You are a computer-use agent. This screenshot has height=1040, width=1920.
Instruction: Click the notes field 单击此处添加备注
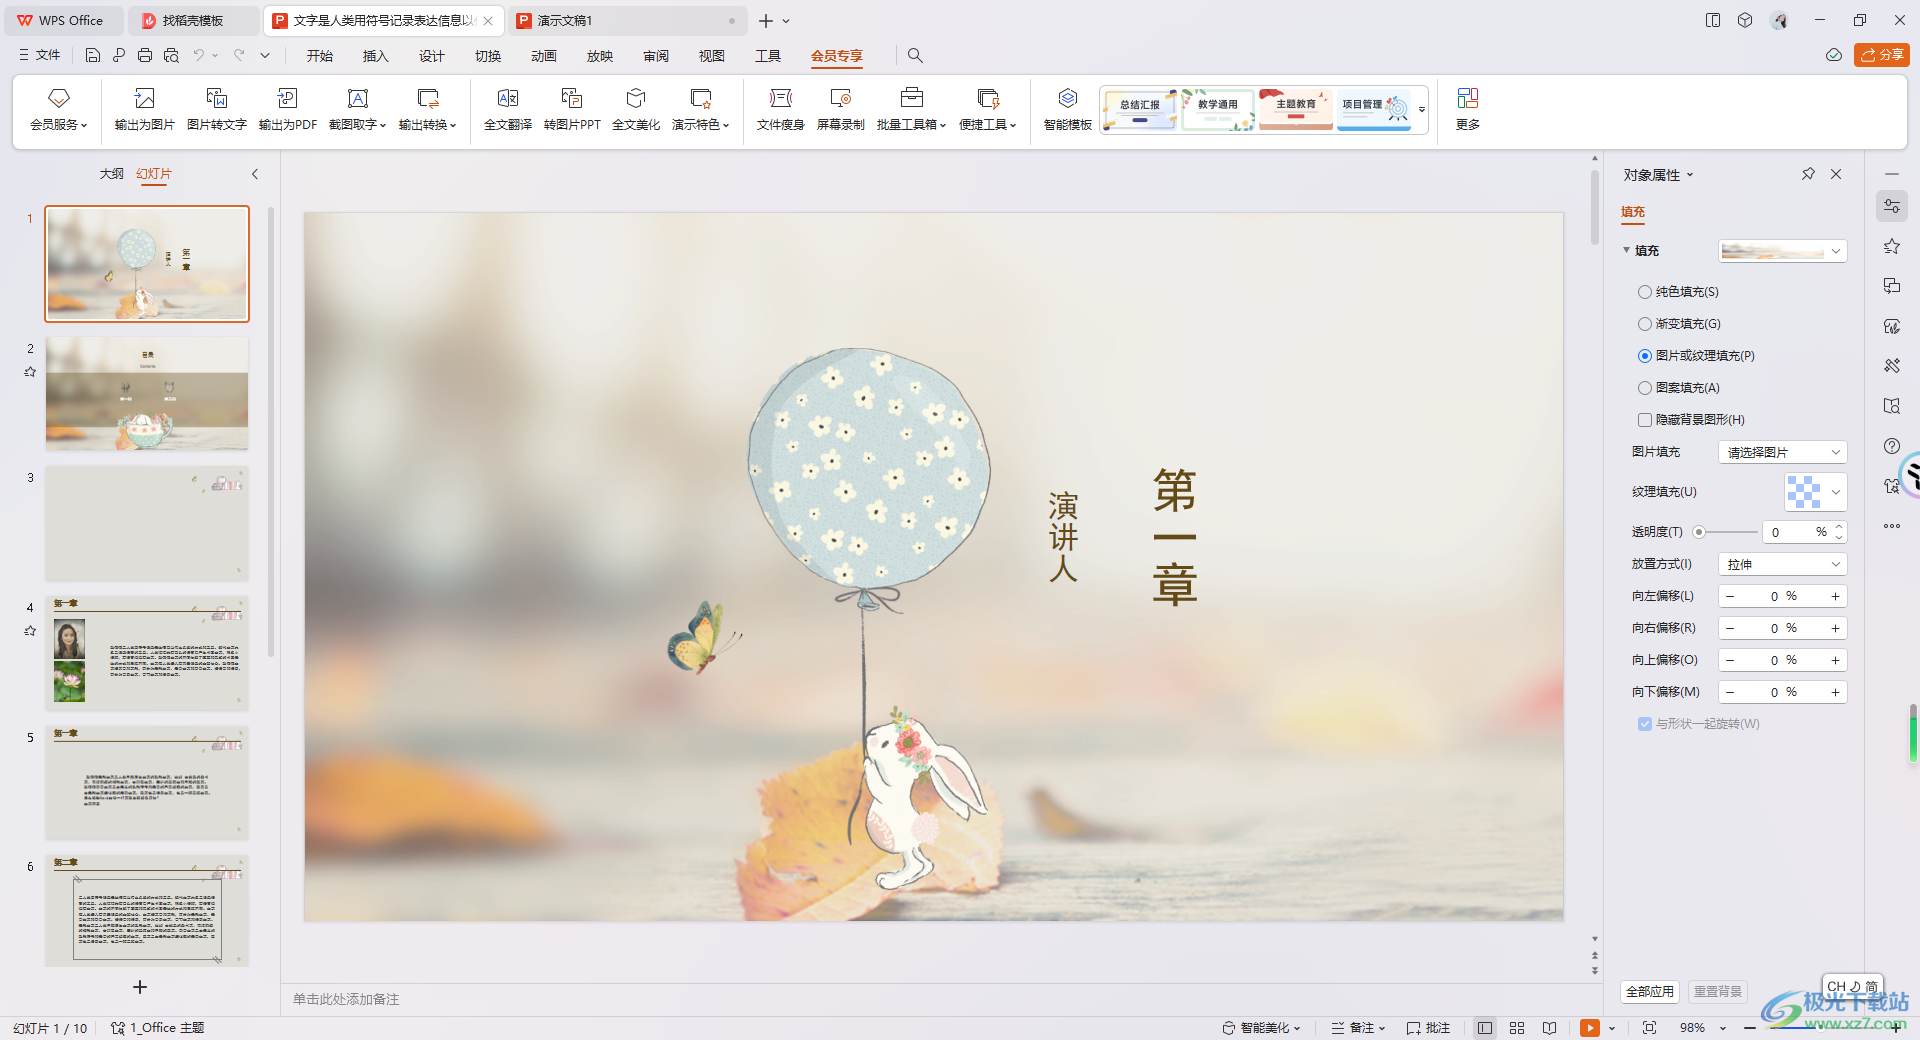click(346, 999)
